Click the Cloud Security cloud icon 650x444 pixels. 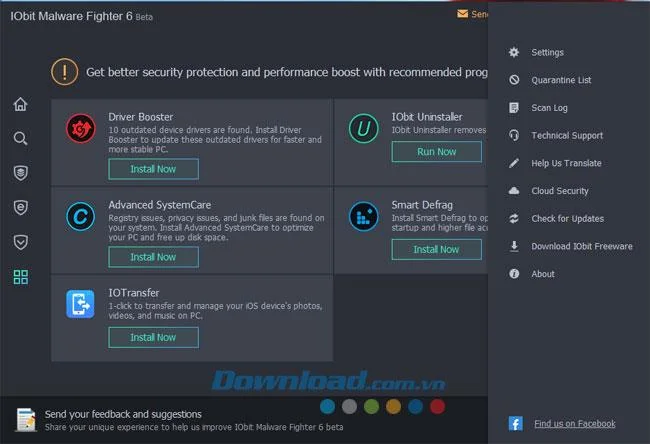[x=514, y=191]
